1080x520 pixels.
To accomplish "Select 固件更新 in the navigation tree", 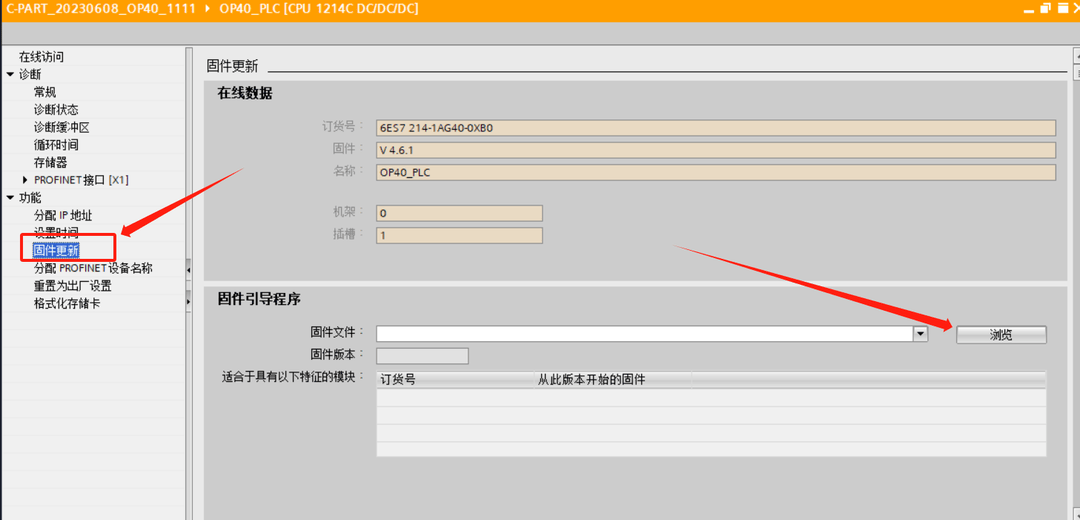I will 56,250.
